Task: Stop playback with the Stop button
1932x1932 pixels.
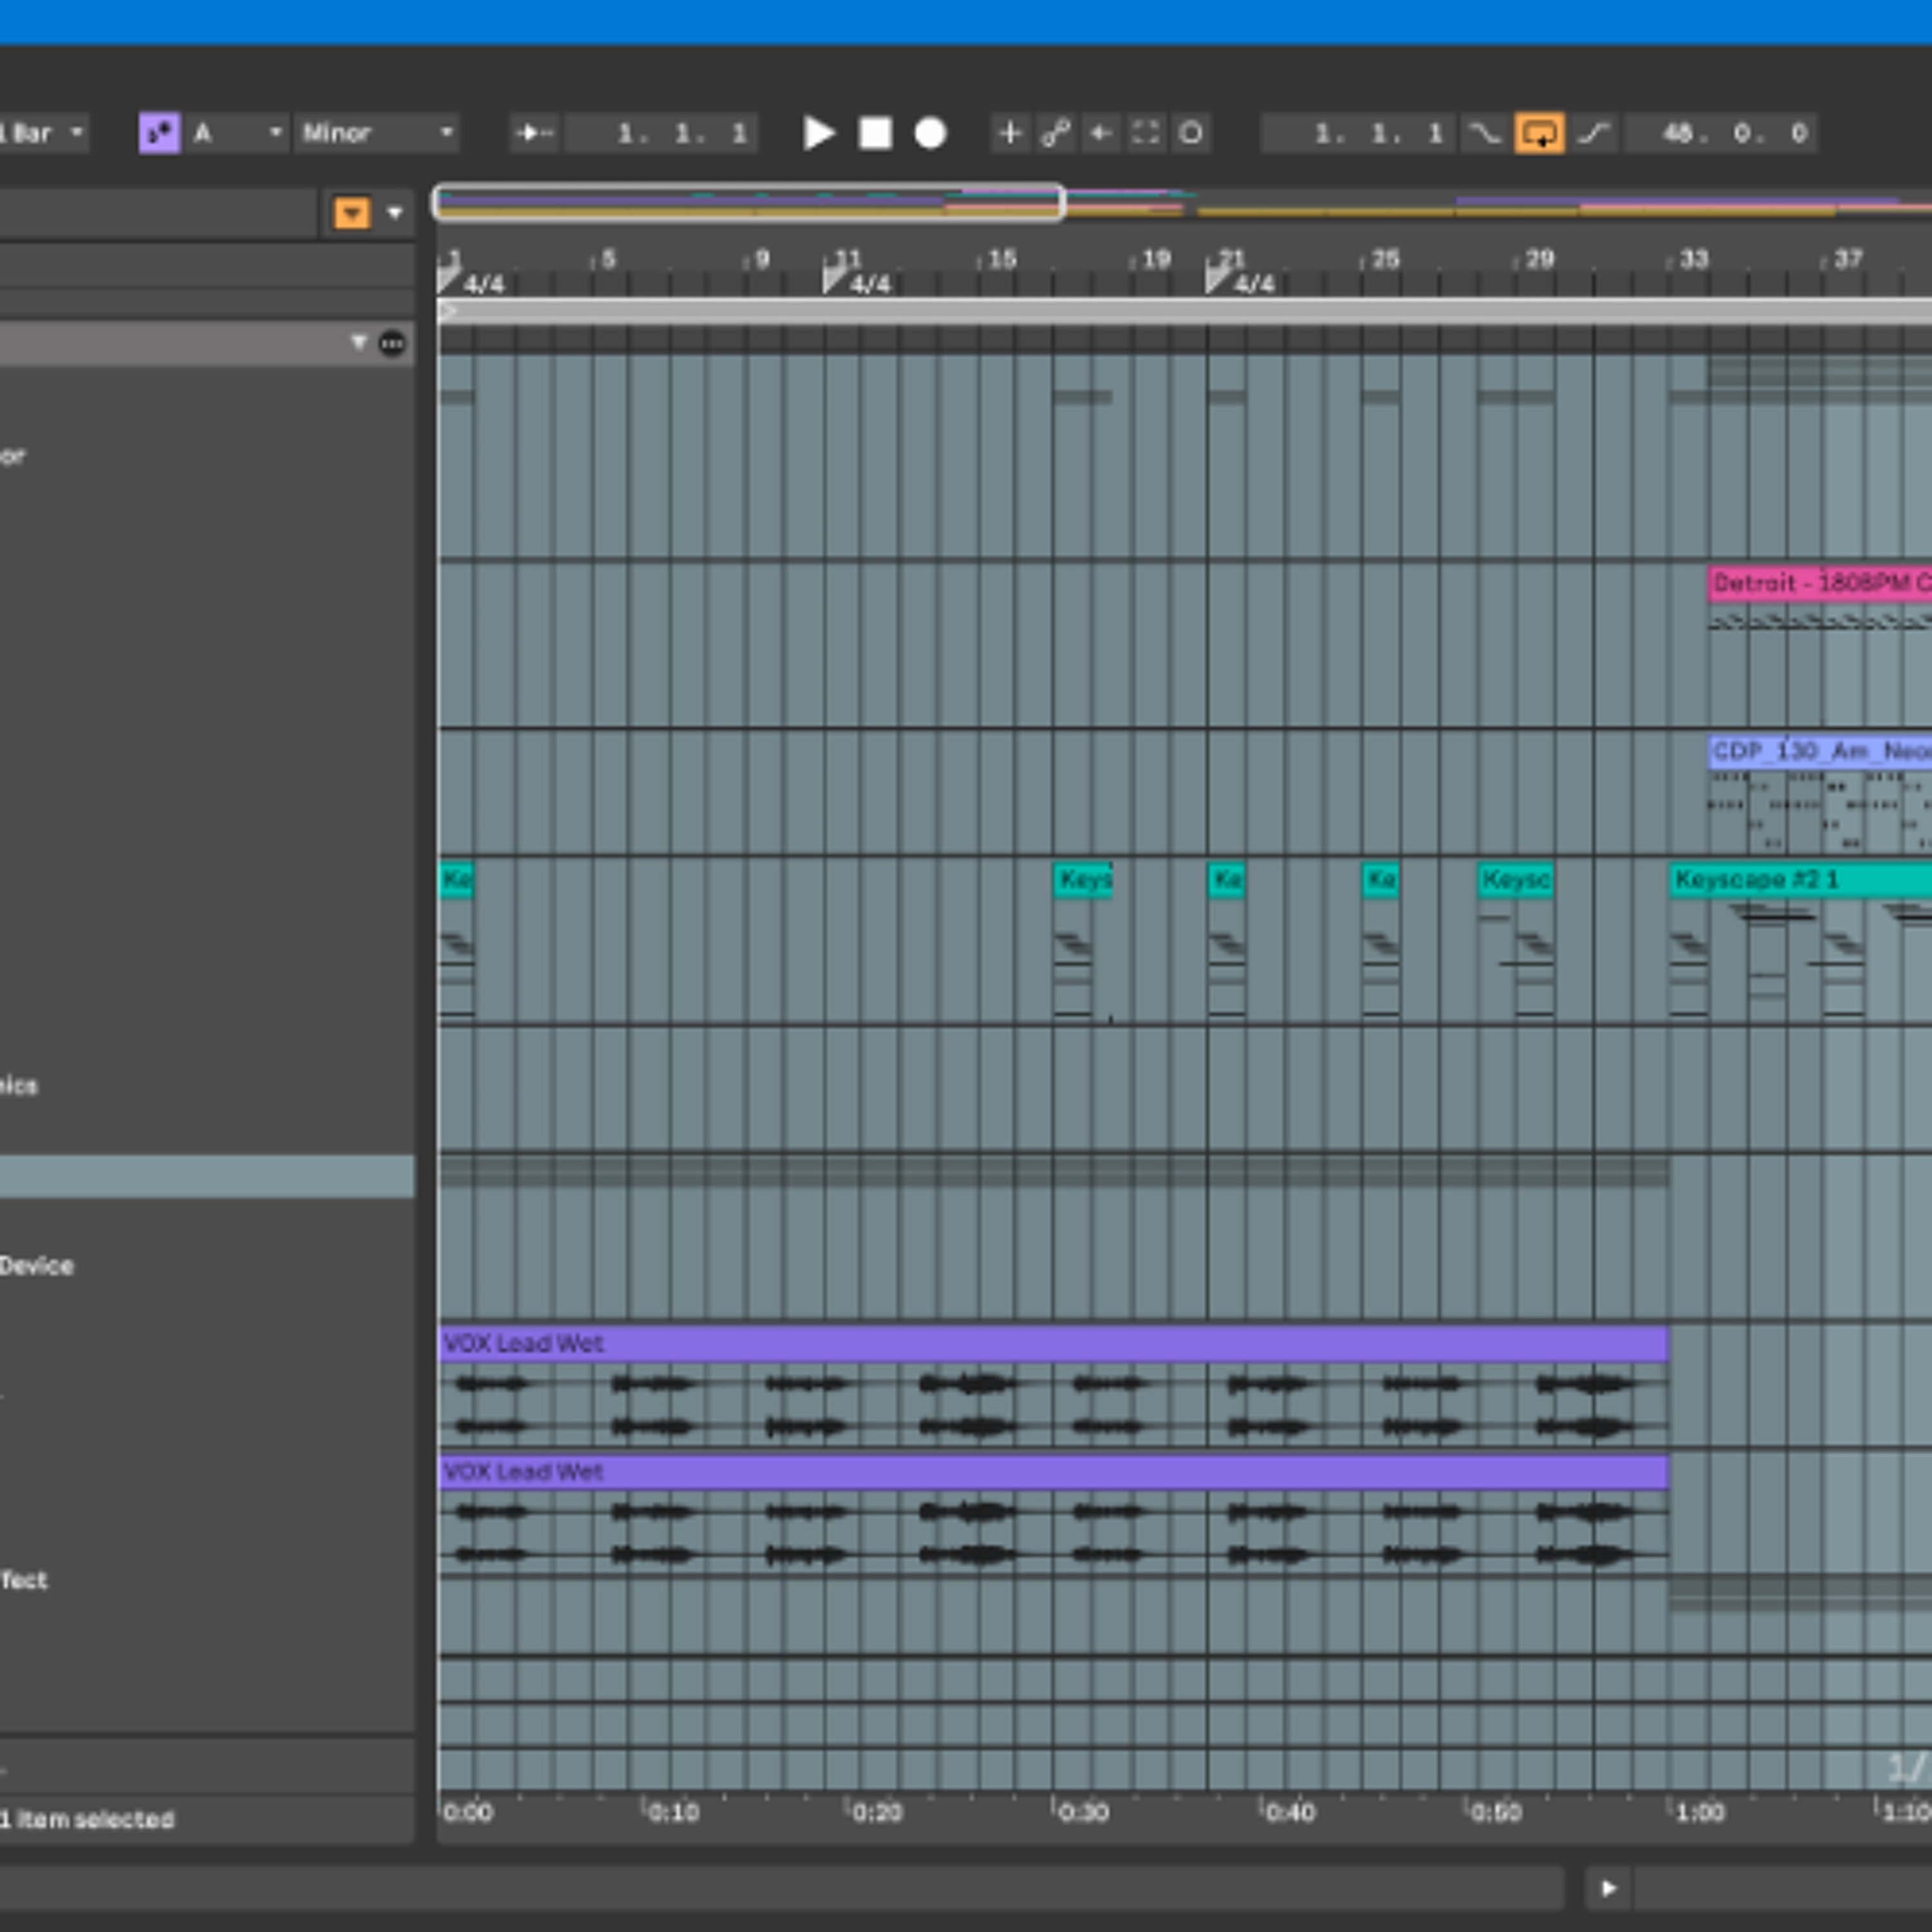Action: click(x=875, y=133)
